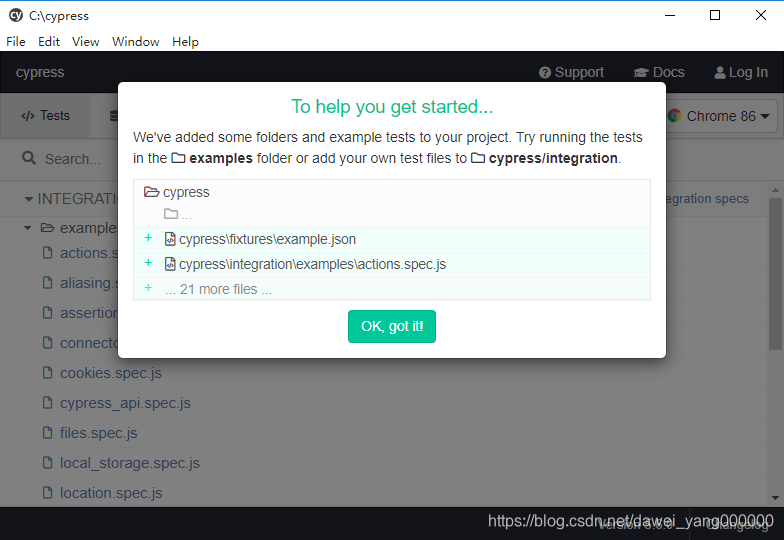Click code file icon for actions.spec.js in dialog
This screenshot has height=540, width=784.
point(170,264)
